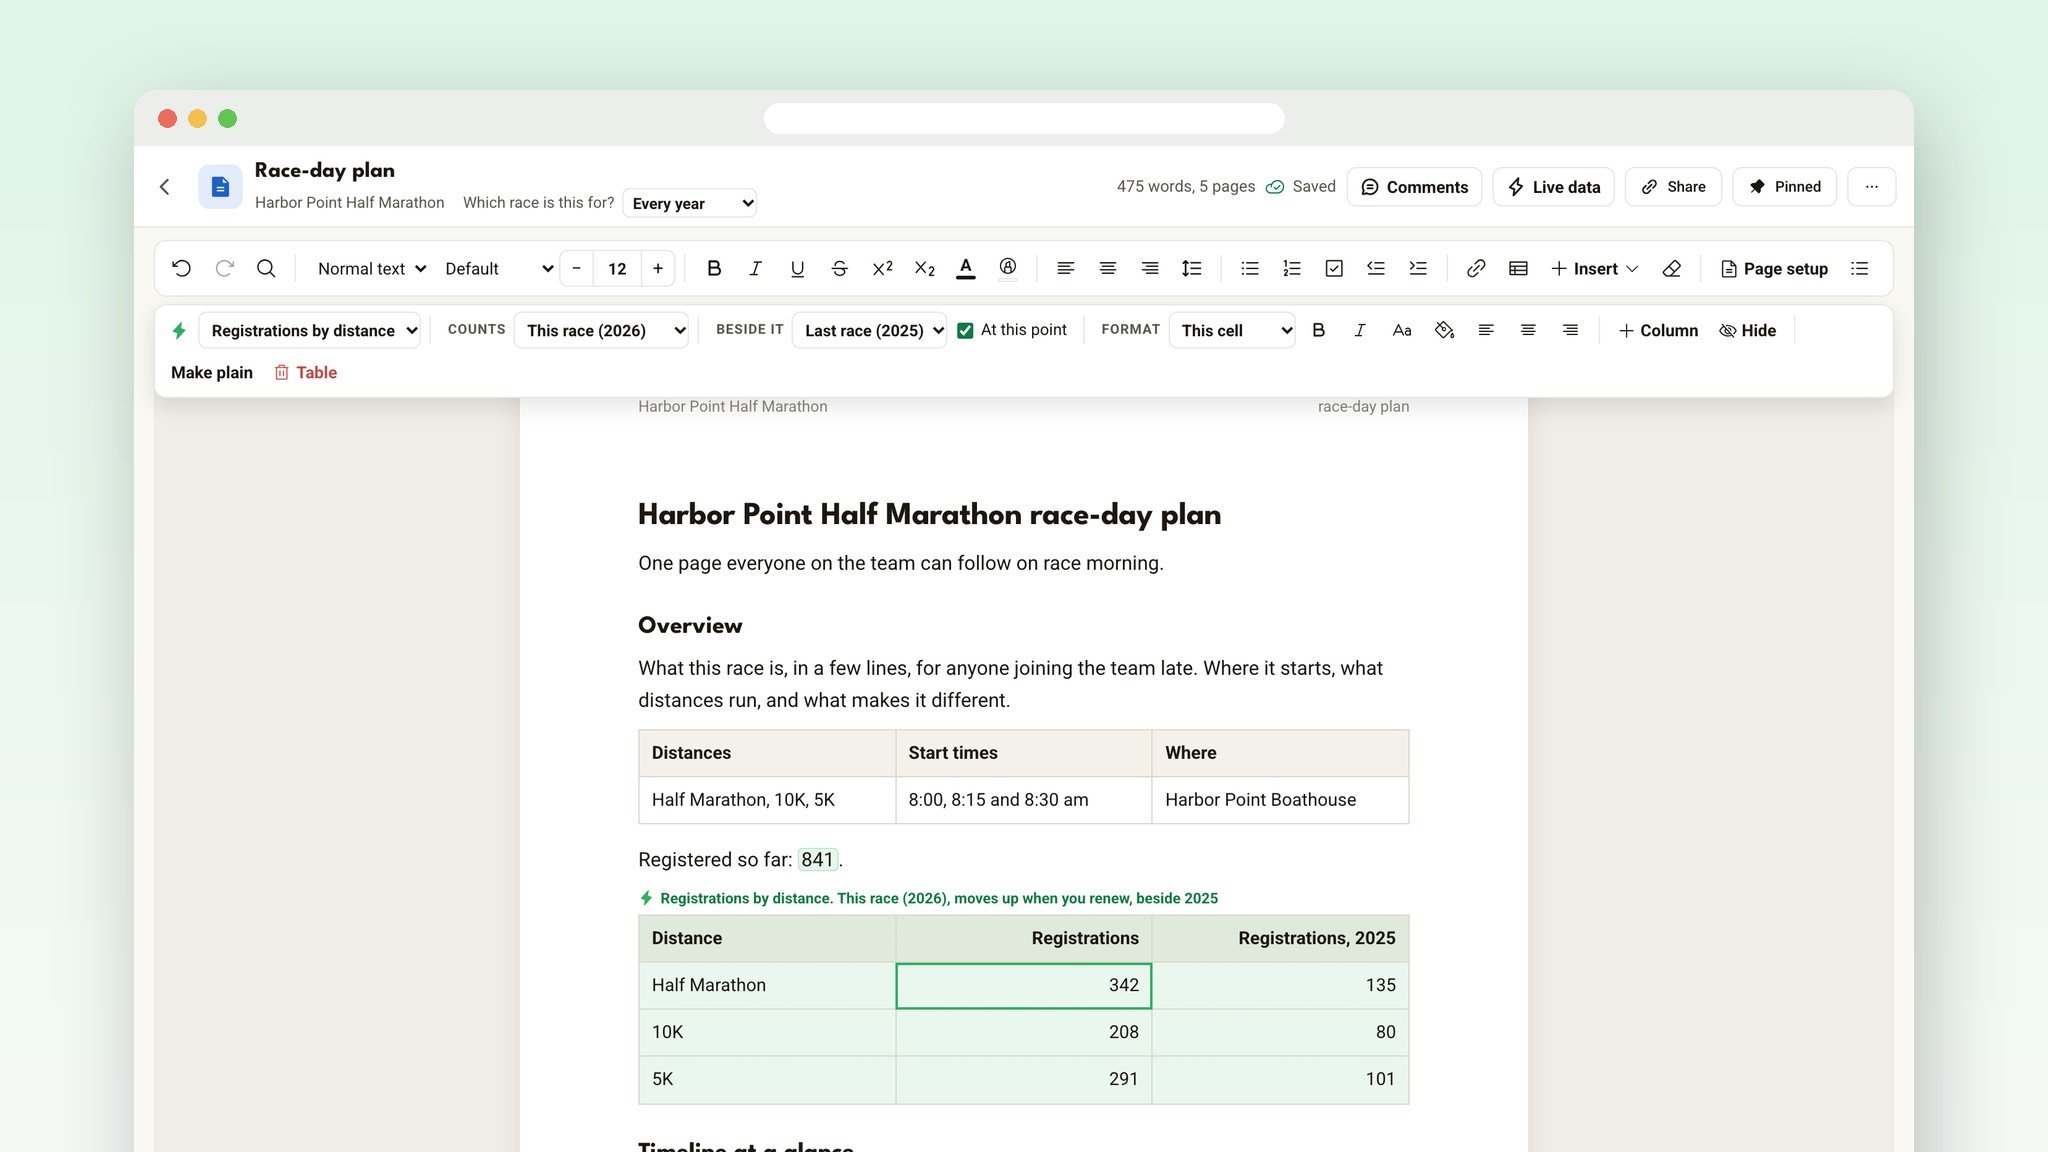Viewport: 2048px width, 1152px height.
Task: Open line spacing options
Action: tap(1191, 268)
